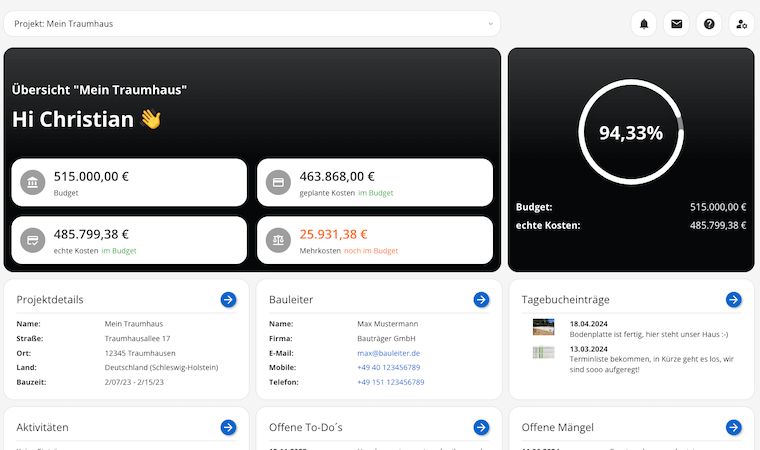The width and height of the screenshot is (760, 450).
Task: Open the 18.04.2024 diary entry thumbnail
Action: (543, 327)
